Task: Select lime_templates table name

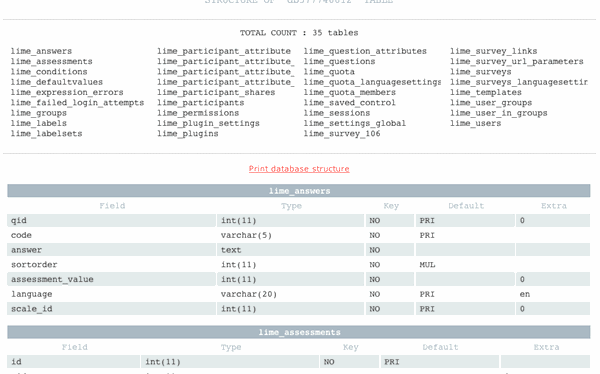Action: [486, 93]
